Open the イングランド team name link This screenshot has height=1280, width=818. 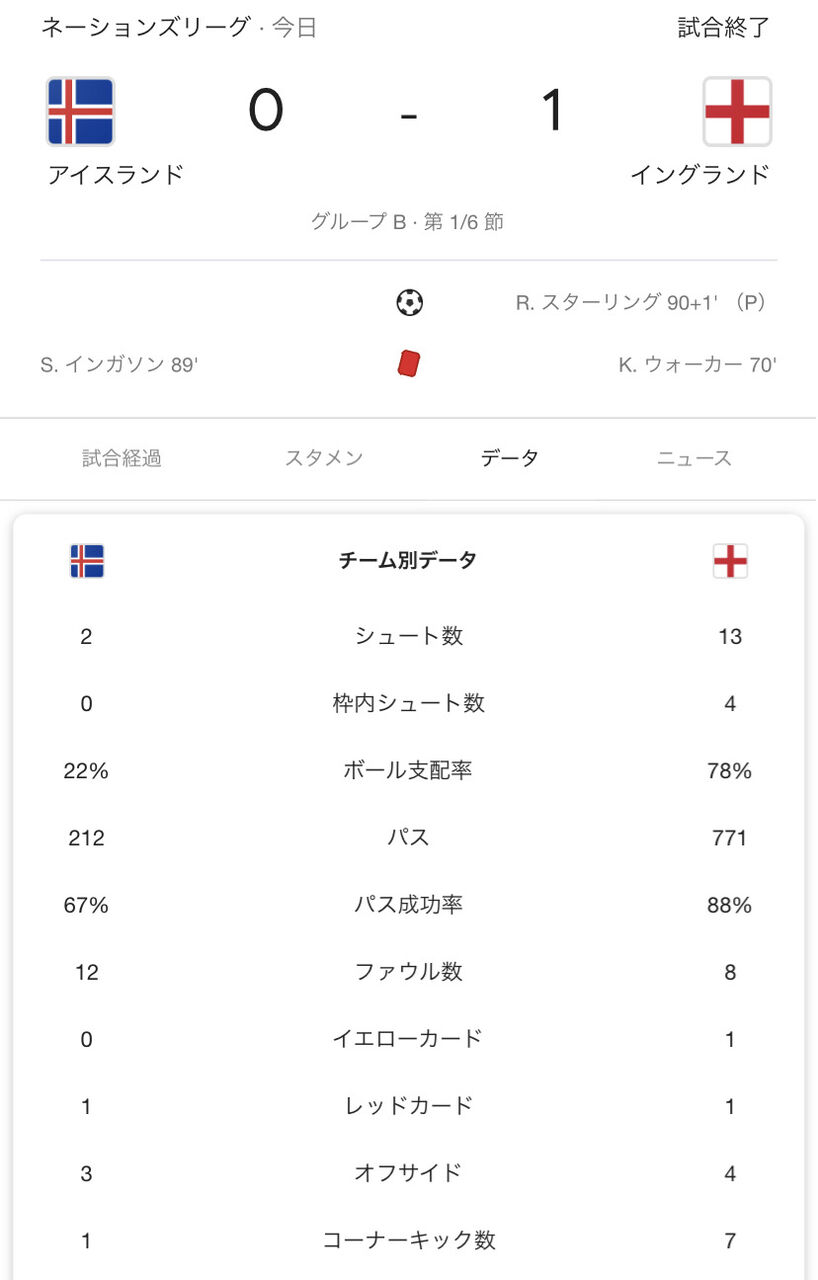700,175
